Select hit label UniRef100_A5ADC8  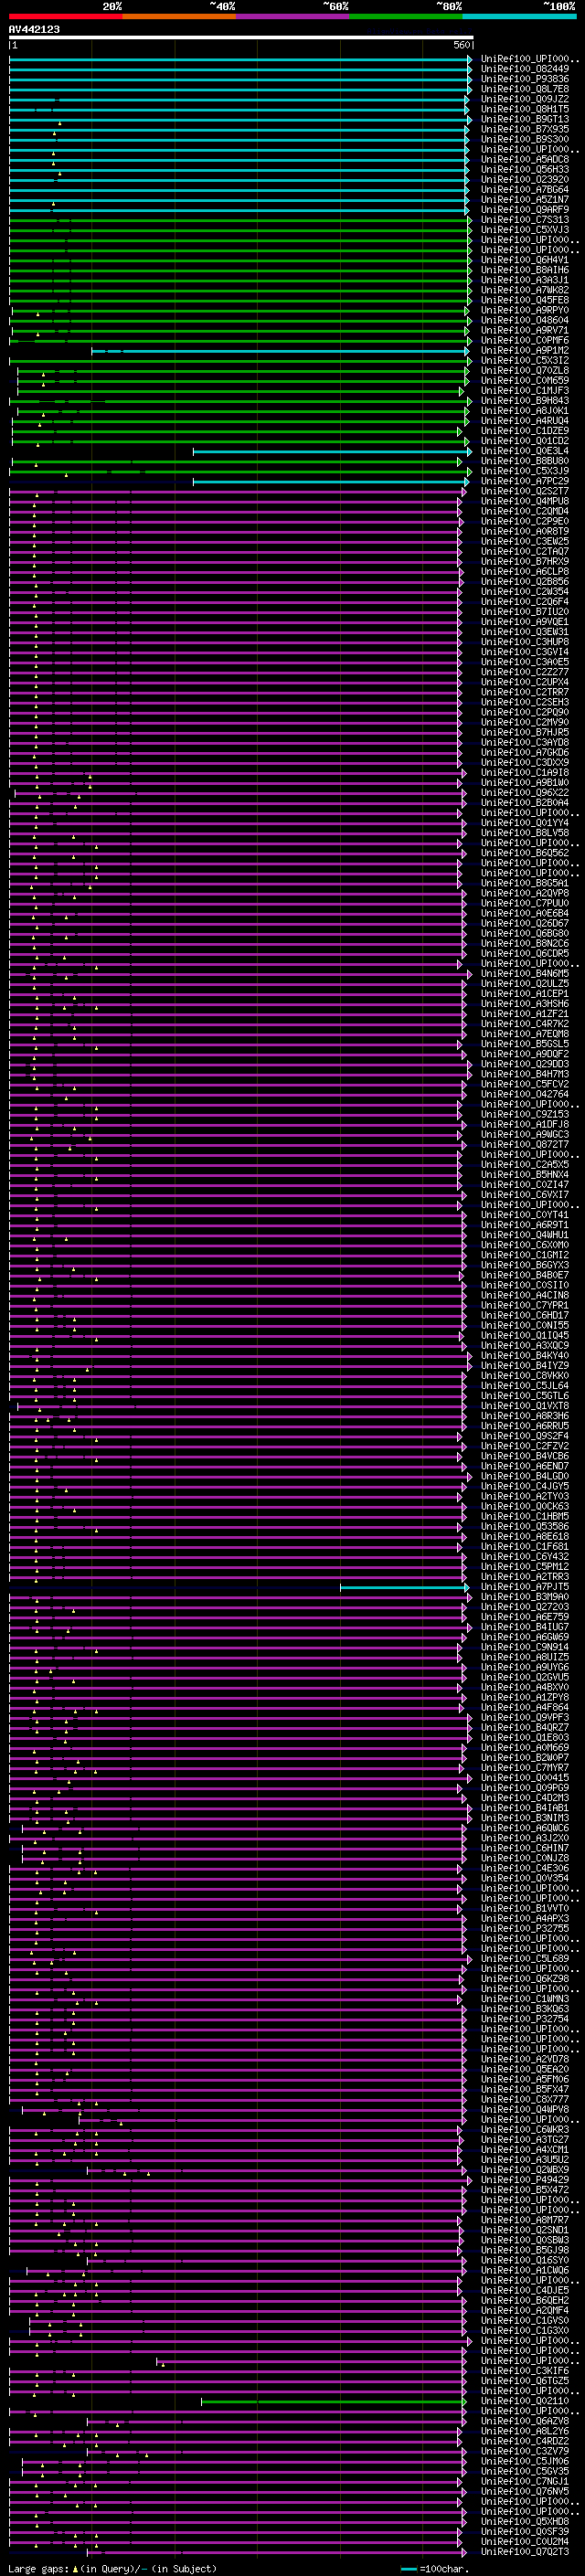525,159
